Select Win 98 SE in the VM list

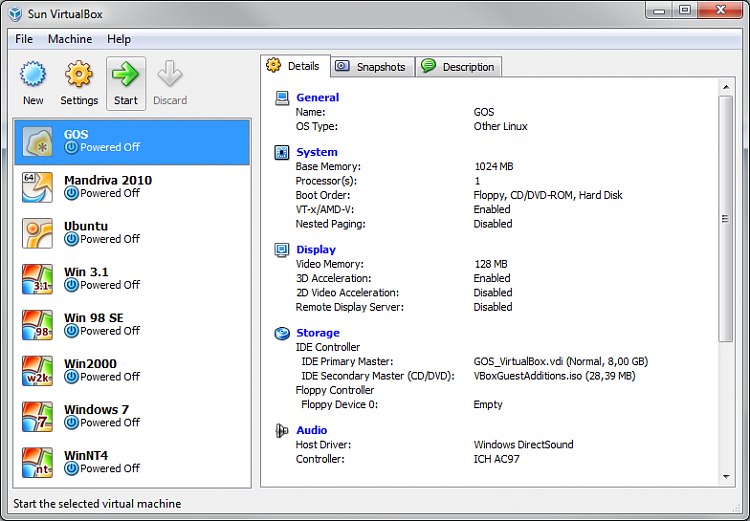132,325
